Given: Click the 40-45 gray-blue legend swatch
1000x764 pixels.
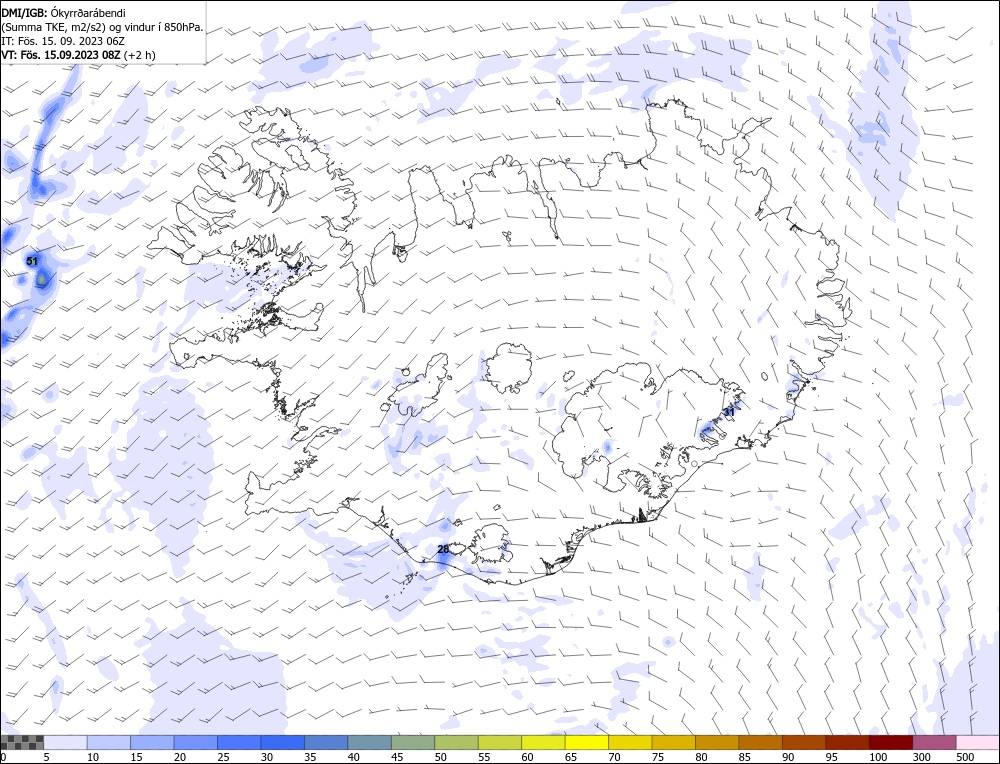Looking at the screenshot, I should 369,742.
